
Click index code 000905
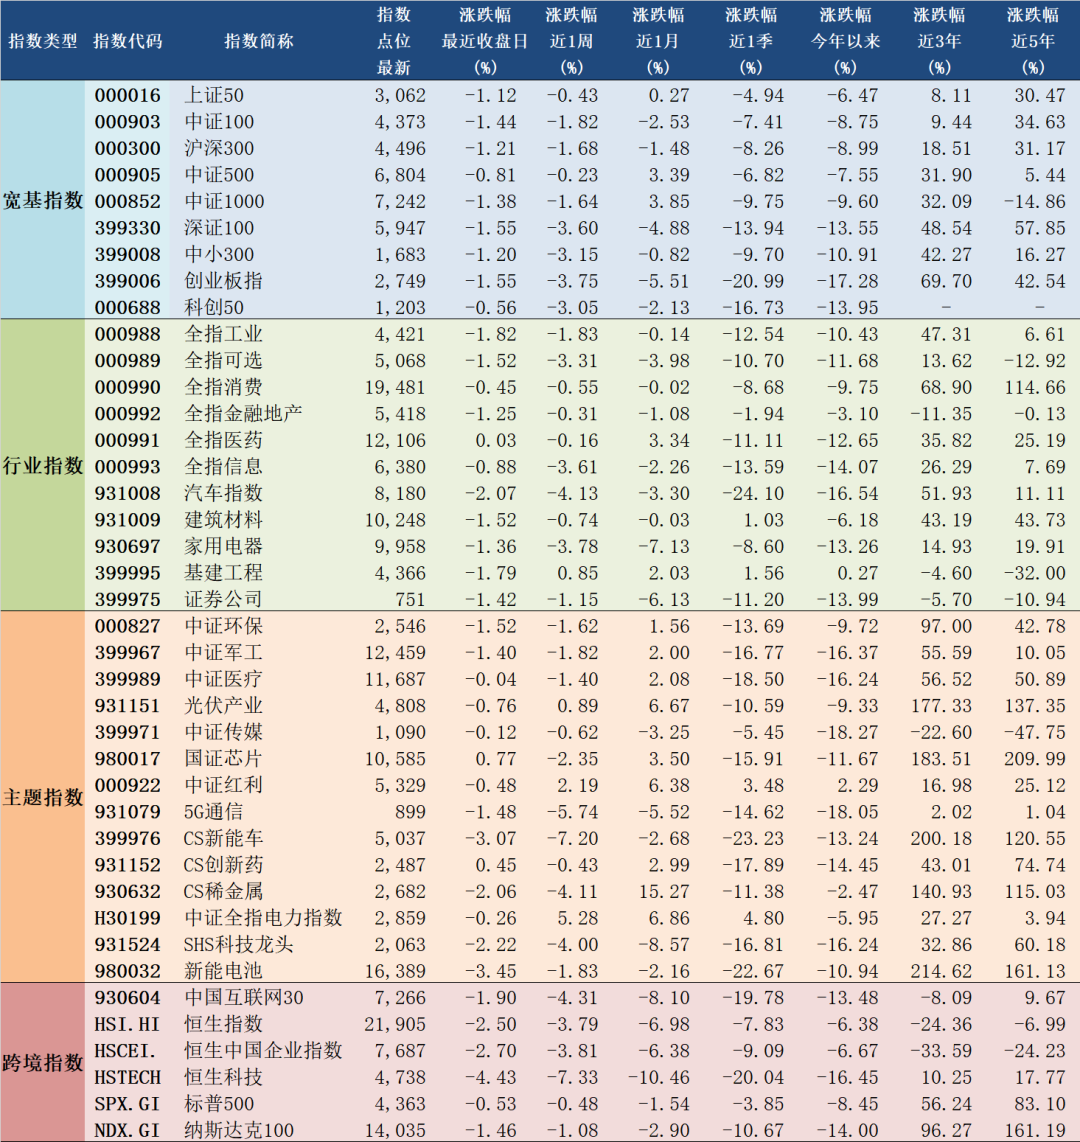click(127, 175)
